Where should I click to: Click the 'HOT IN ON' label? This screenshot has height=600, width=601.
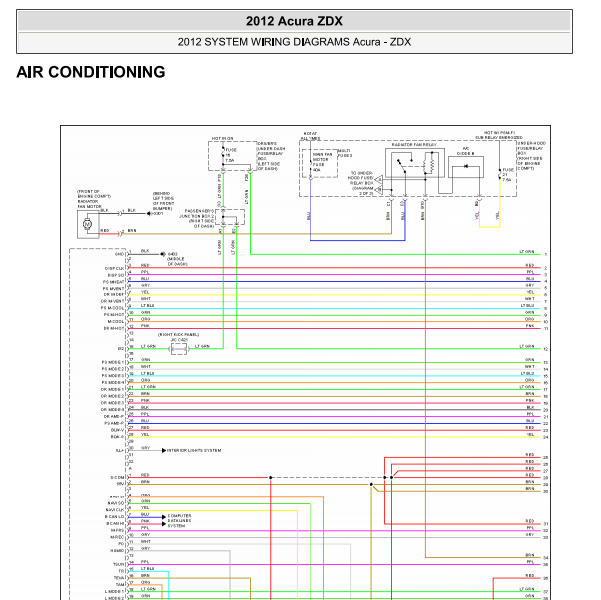[222, 138]
